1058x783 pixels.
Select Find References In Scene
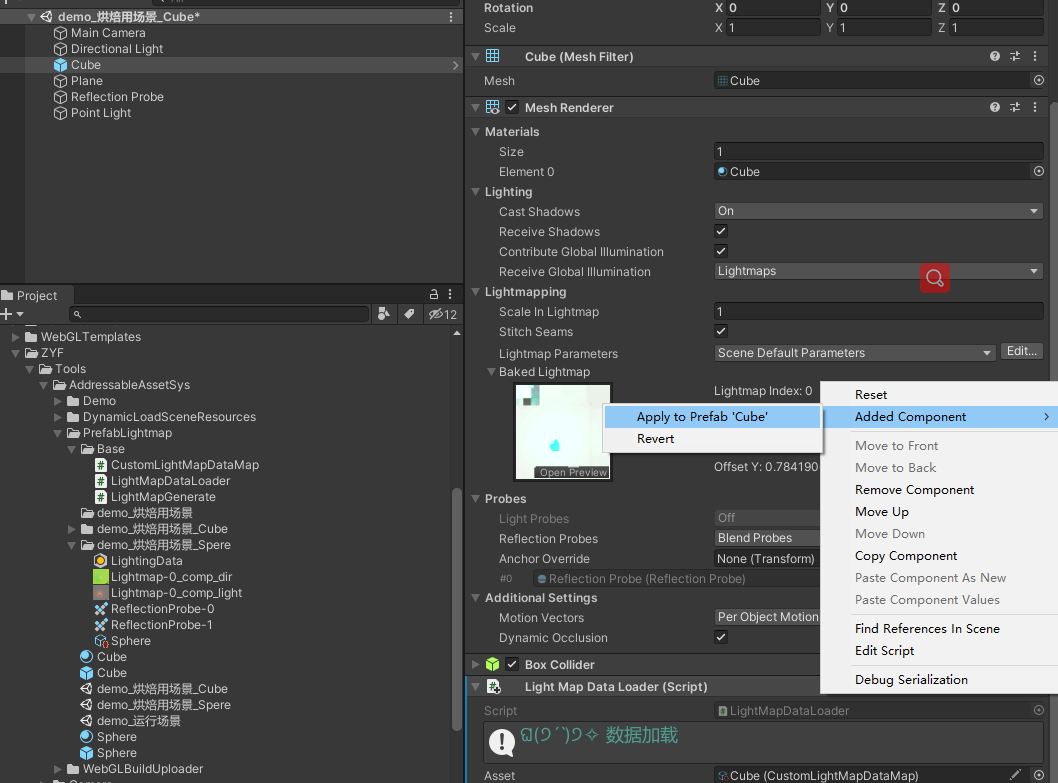[939, 628]
